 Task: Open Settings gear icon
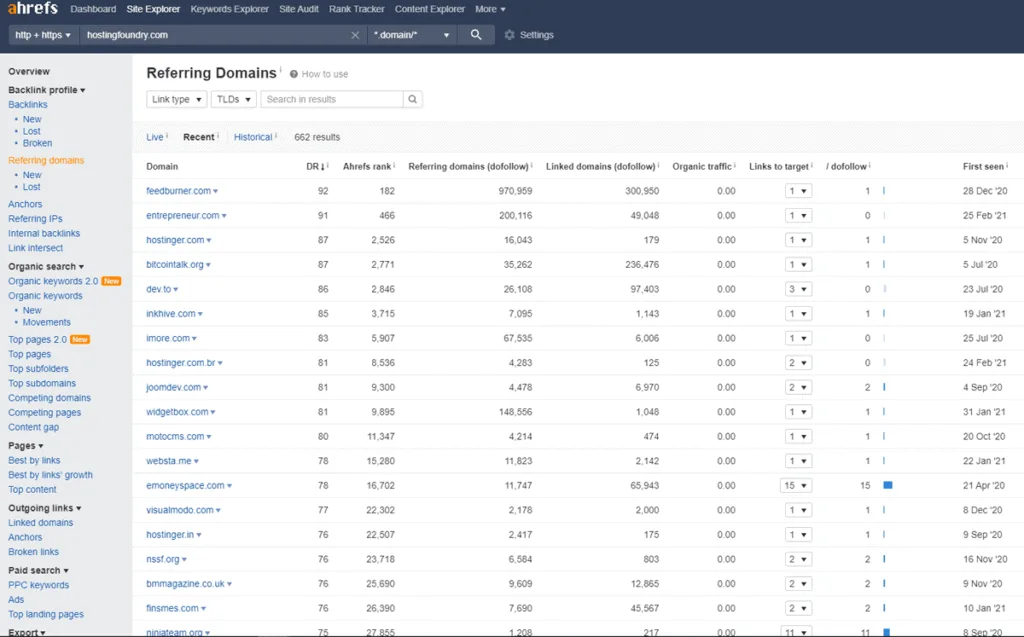509,35
